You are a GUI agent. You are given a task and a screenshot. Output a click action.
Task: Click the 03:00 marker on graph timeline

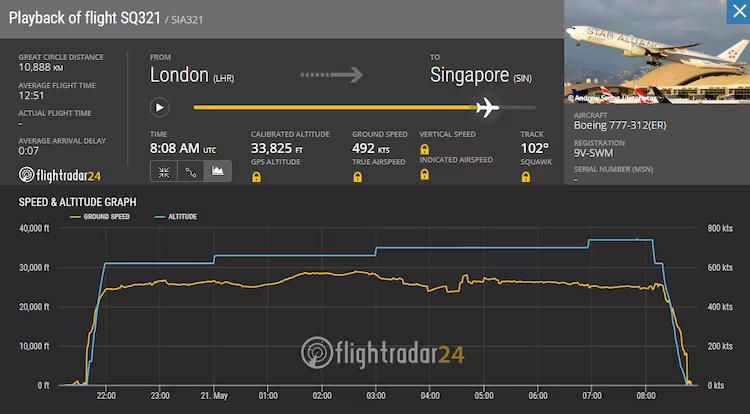(375, 395)
